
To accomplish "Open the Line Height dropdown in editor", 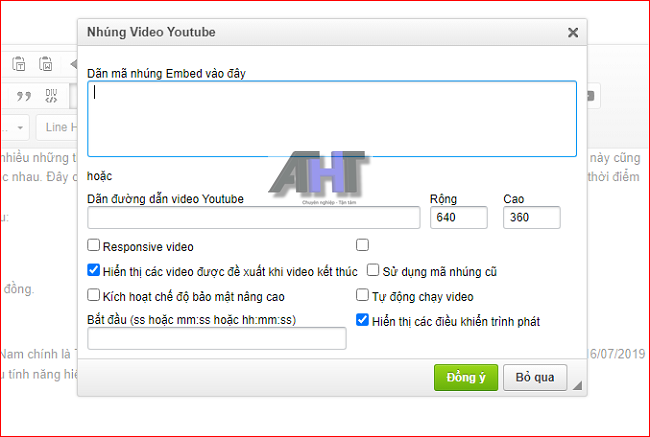I will [x=57, y=127].
